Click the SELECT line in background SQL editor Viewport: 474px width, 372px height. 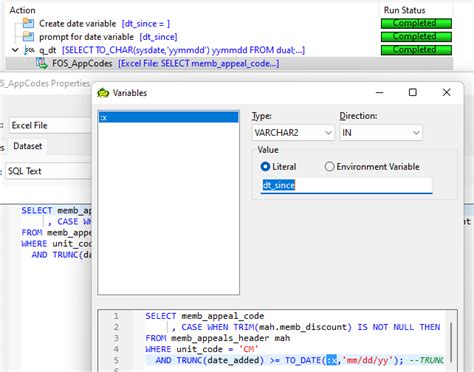click(x=56, y=211)
